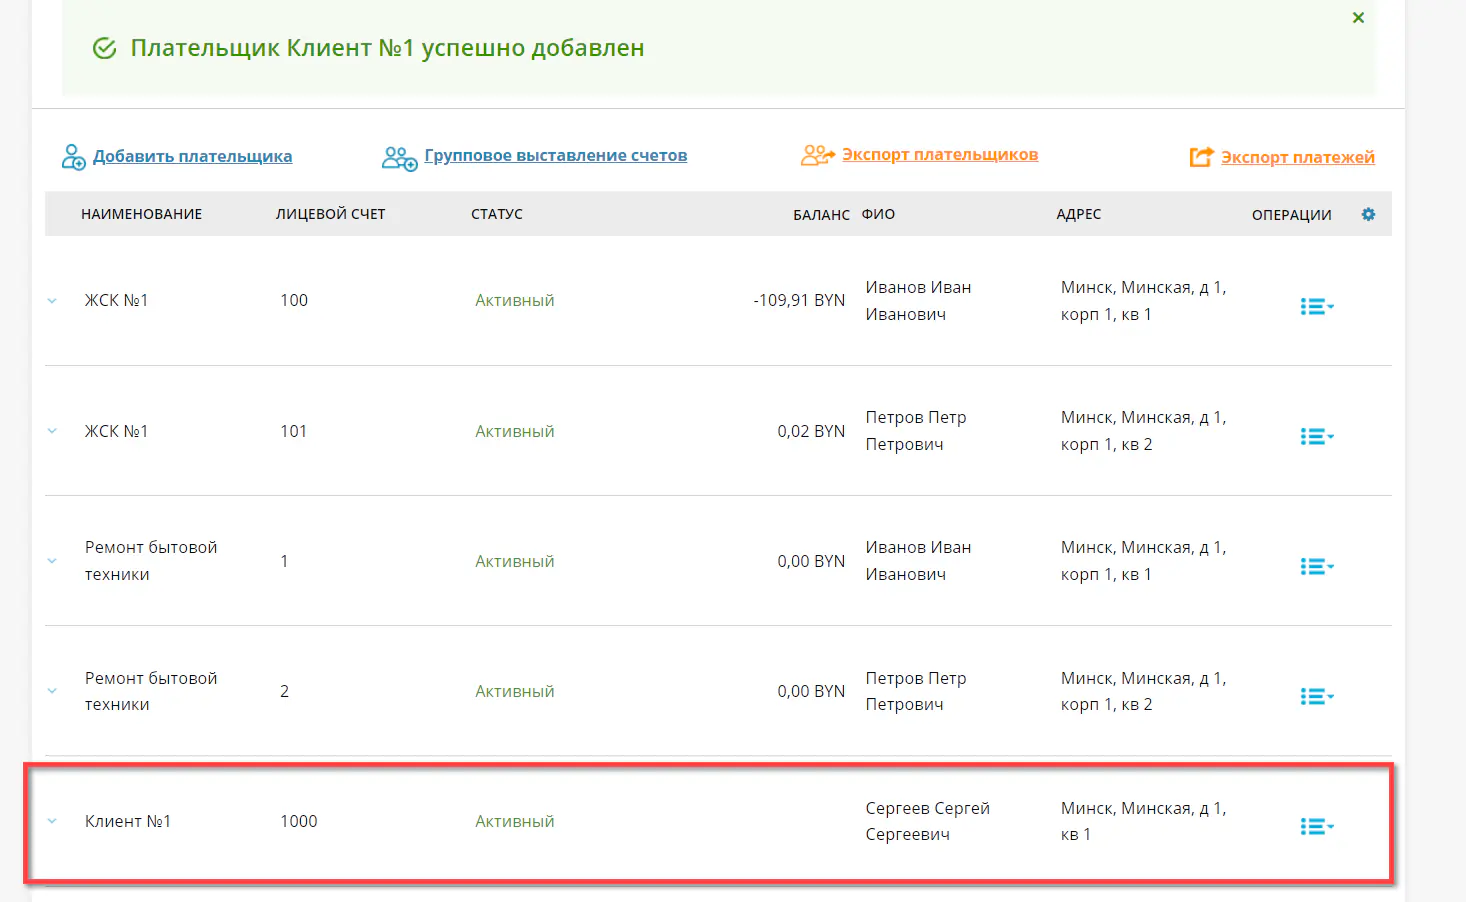Open Групповое выставление счетов link
This screenshot has width=1466, height=902.
point(555,155)
